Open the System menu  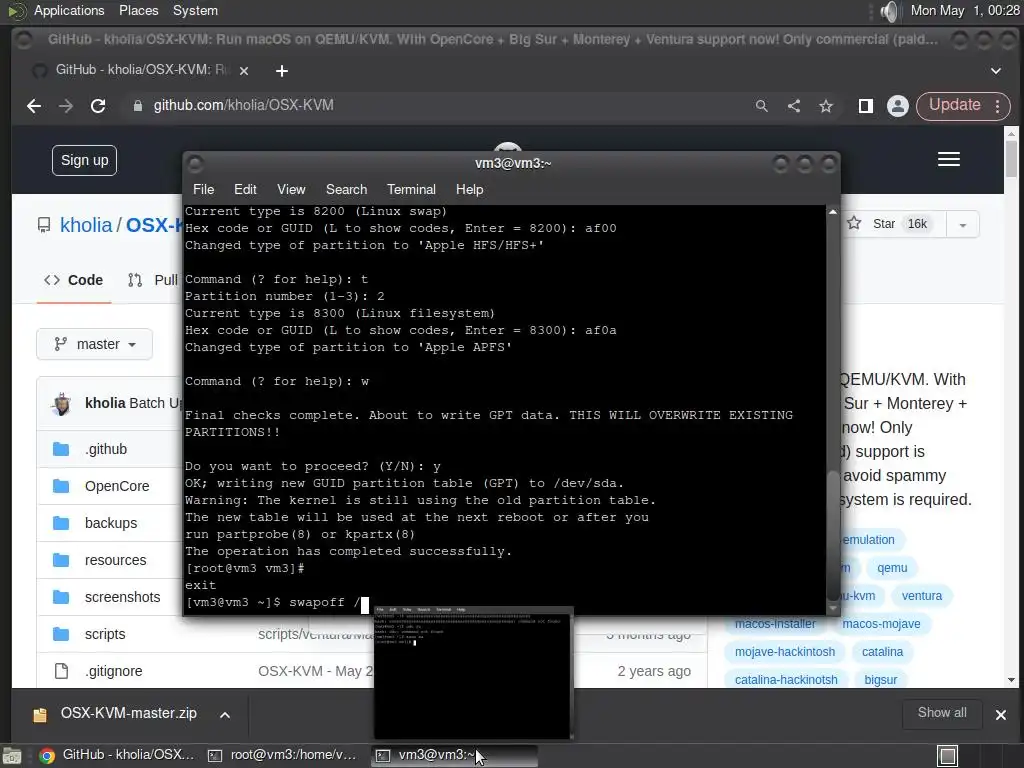pyautogui.click(x=195, y=10)
